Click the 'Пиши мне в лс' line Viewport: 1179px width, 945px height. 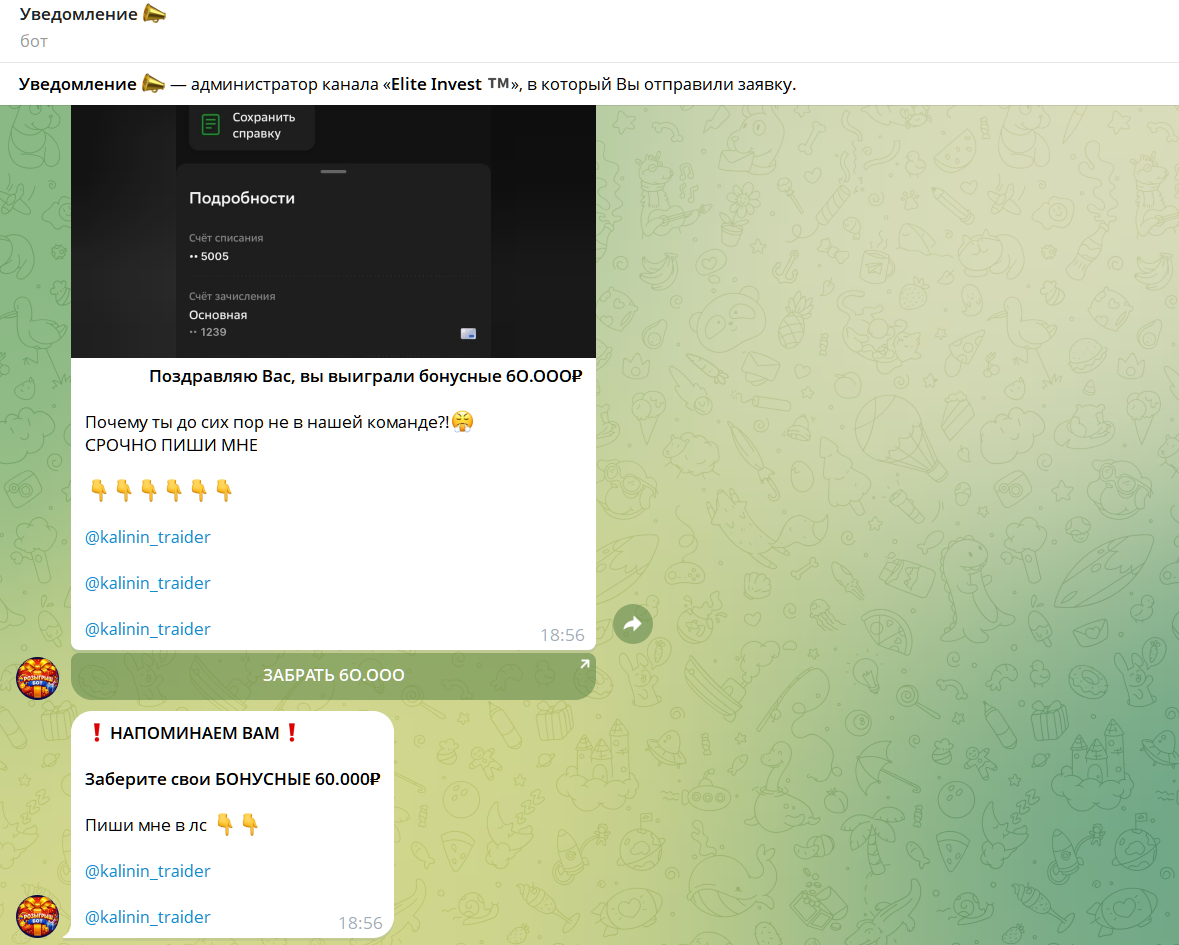[146, 825]
